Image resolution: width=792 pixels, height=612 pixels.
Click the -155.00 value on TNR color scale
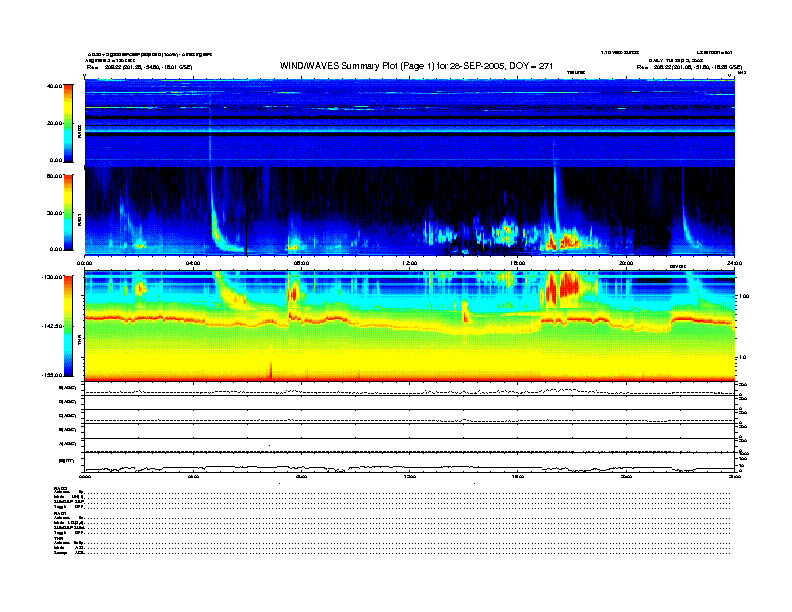(52, 375)
